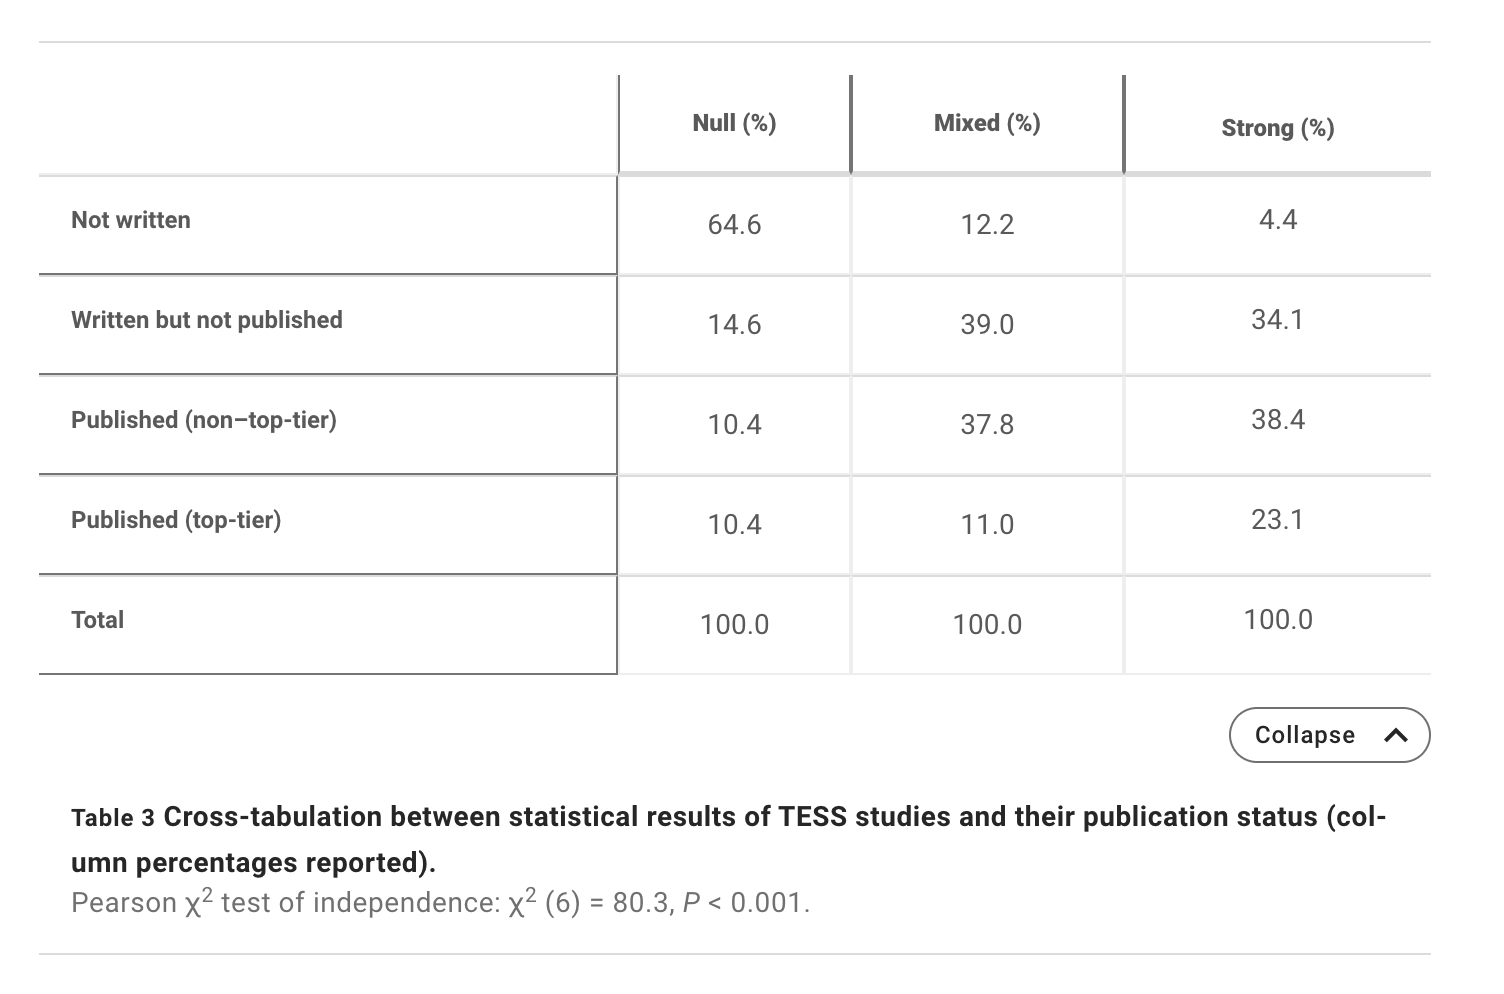
Task: Click the Pearson χ² test note text
Action: click(x=440, y=903)
